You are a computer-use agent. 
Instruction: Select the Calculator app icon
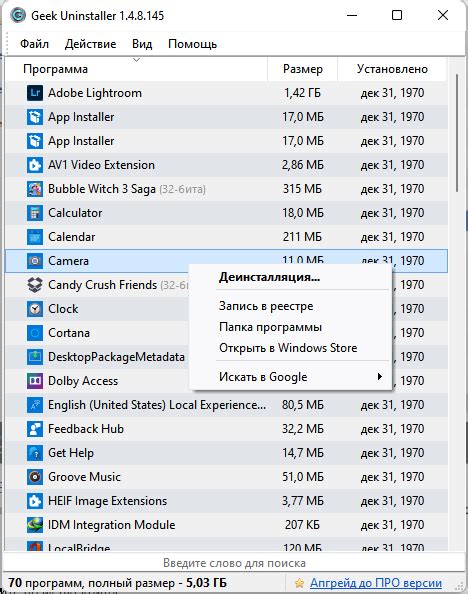click(35, 213)
